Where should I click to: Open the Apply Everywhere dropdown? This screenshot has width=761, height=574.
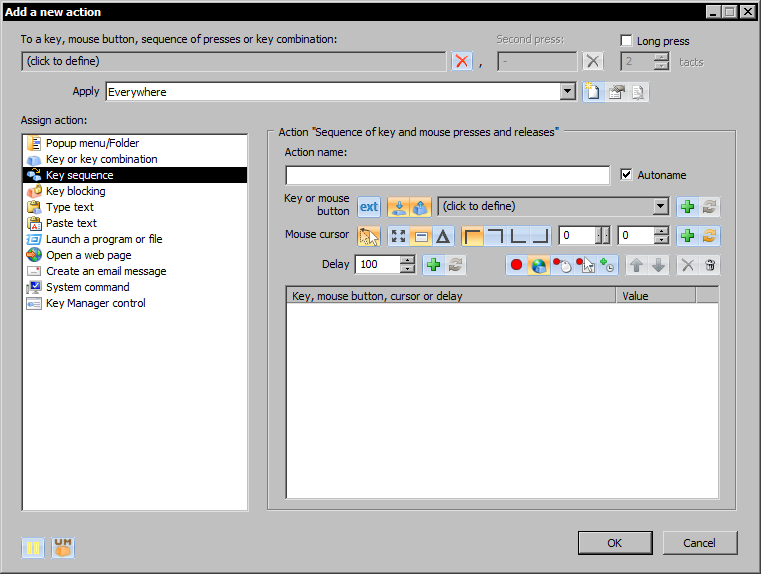point(567,91)
